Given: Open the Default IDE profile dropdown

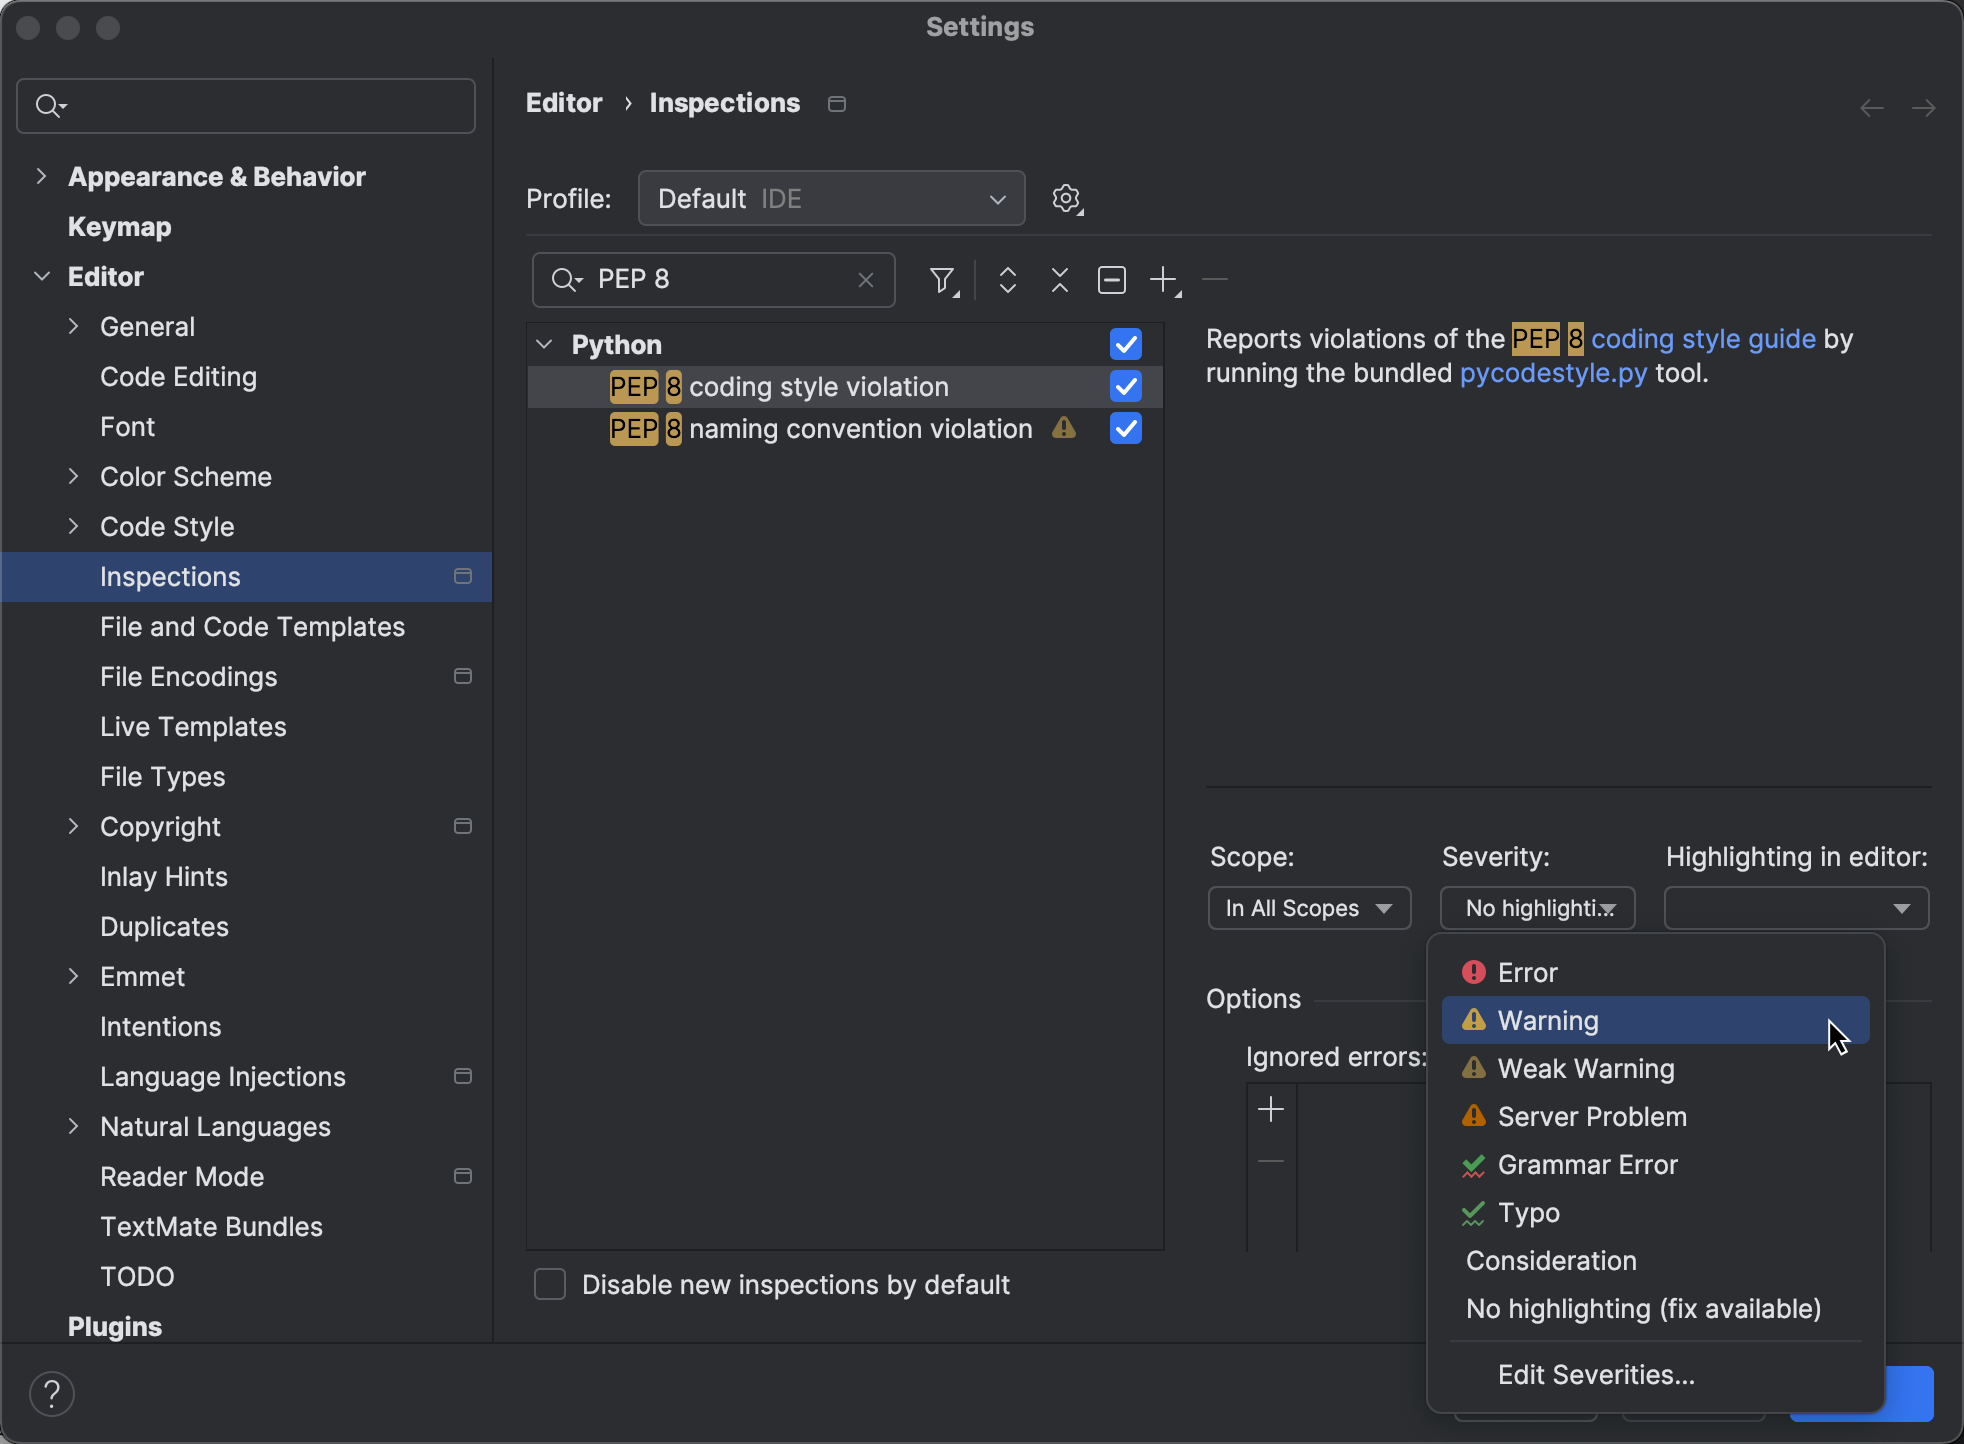Looking at the screenshot, I should click(831, 198).
